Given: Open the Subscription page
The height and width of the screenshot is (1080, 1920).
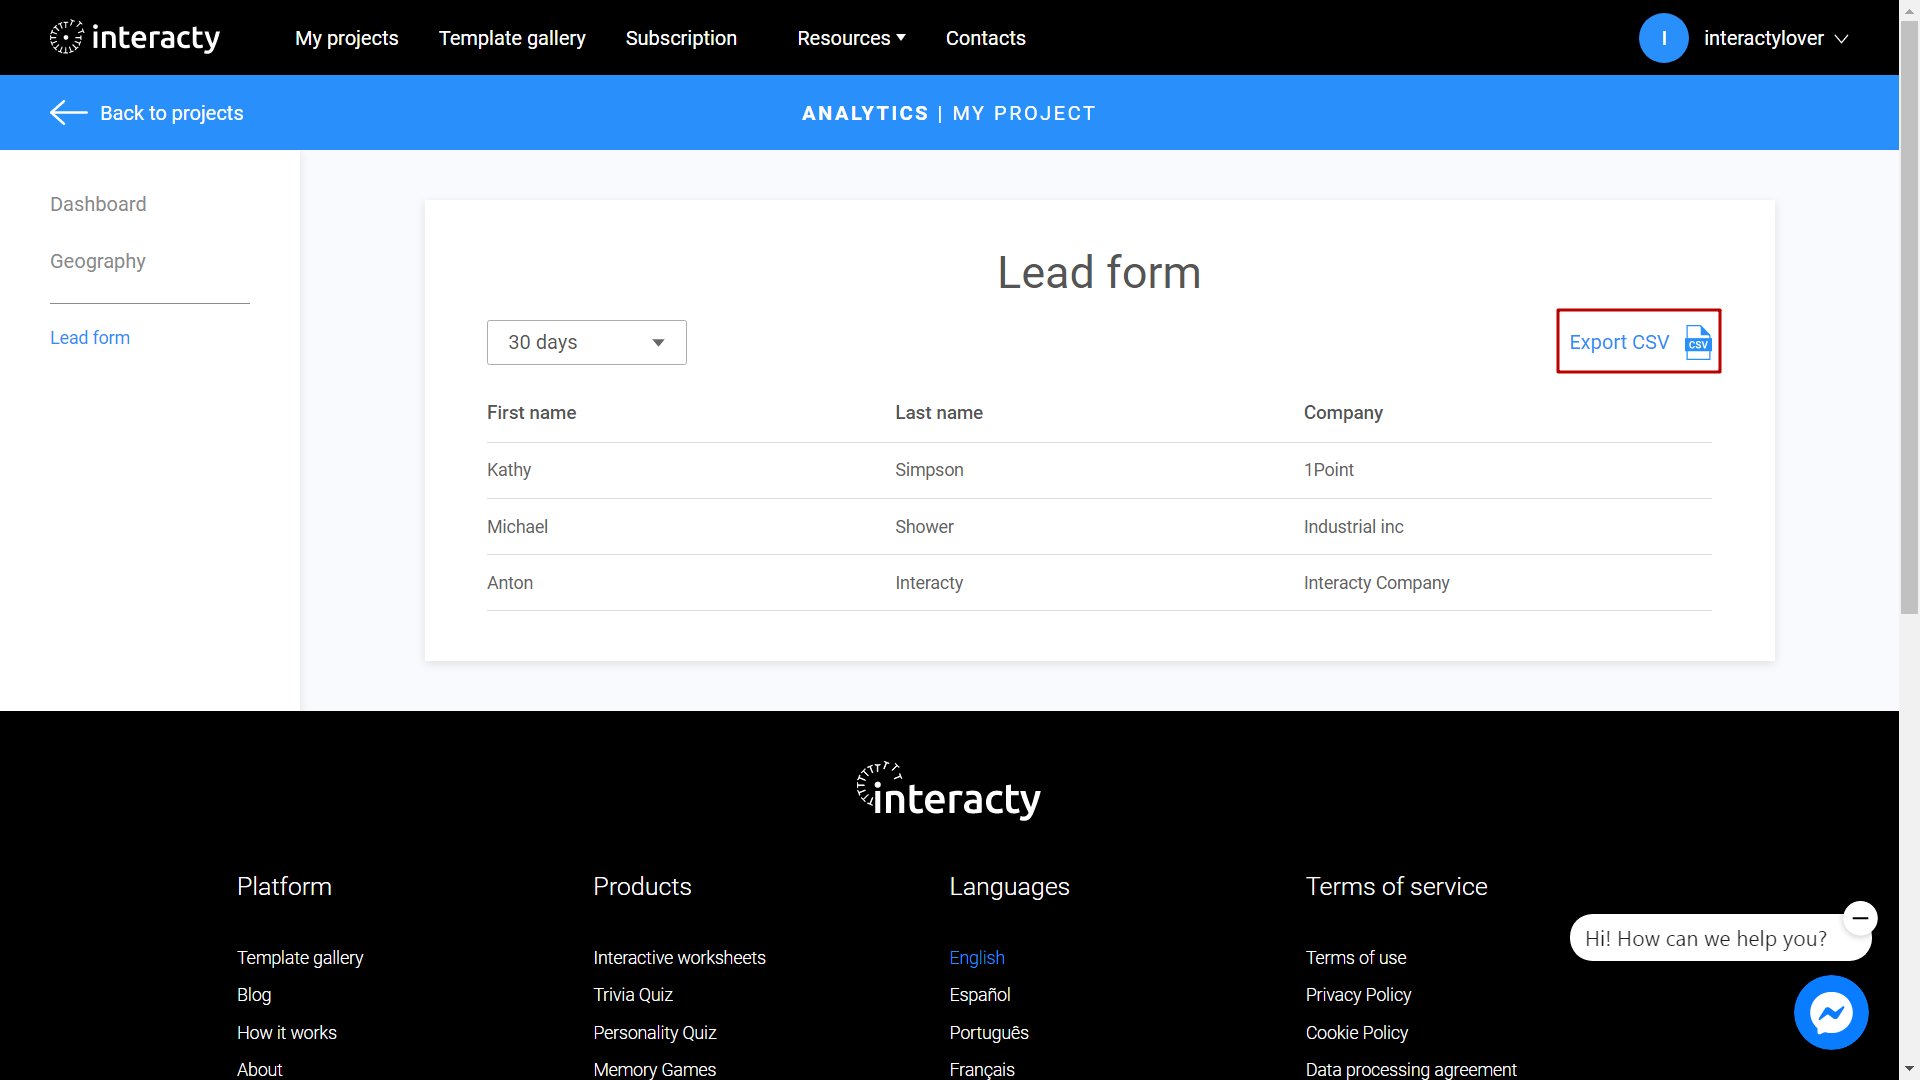Looking at the screenshot, I should click(x=681, y=38).
